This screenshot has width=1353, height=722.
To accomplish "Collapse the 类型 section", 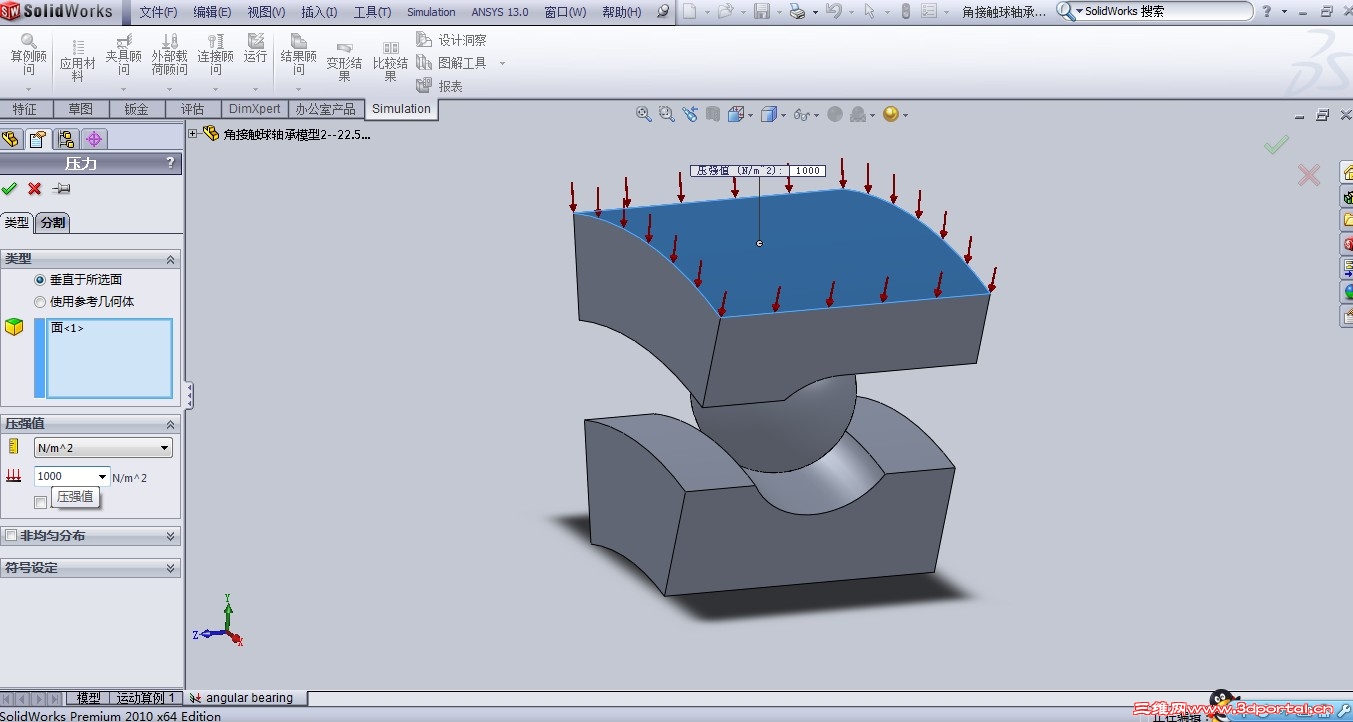I will pos(170,259).
